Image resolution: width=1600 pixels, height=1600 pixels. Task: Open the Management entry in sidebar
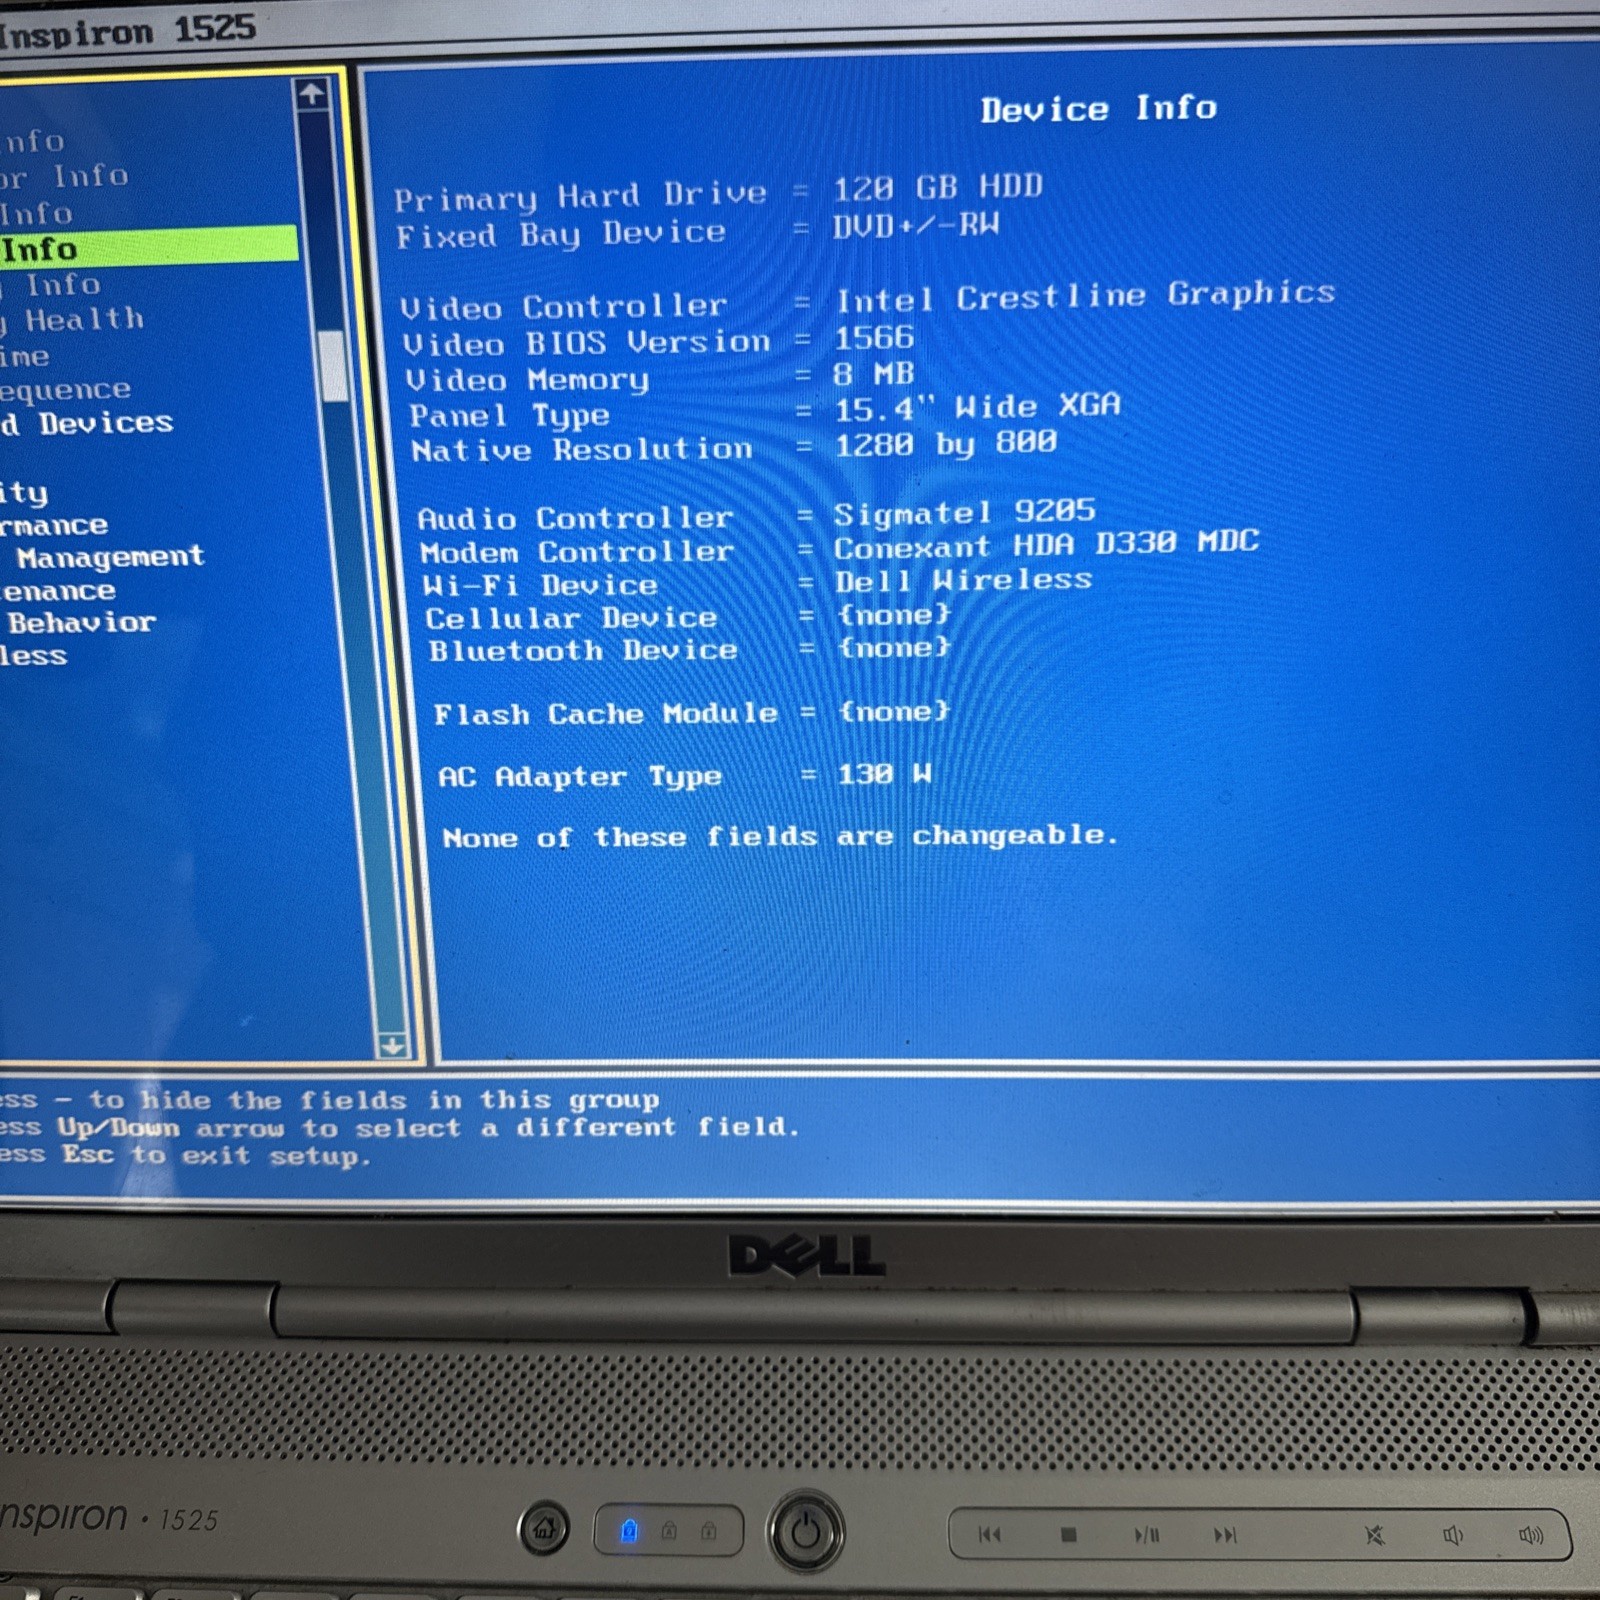tap(110, 557)
